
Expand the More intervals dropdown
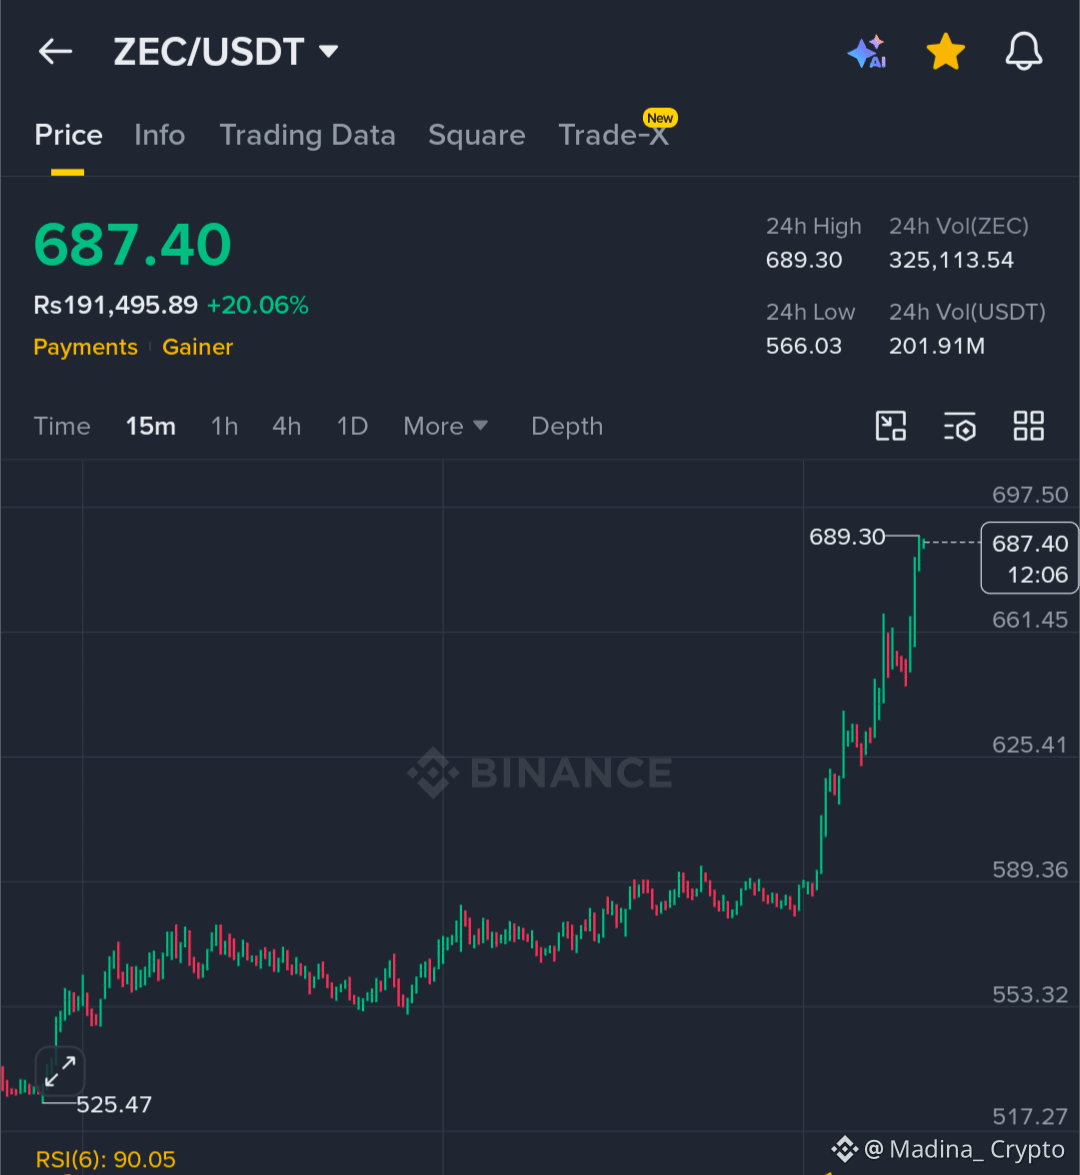[446, 426]
